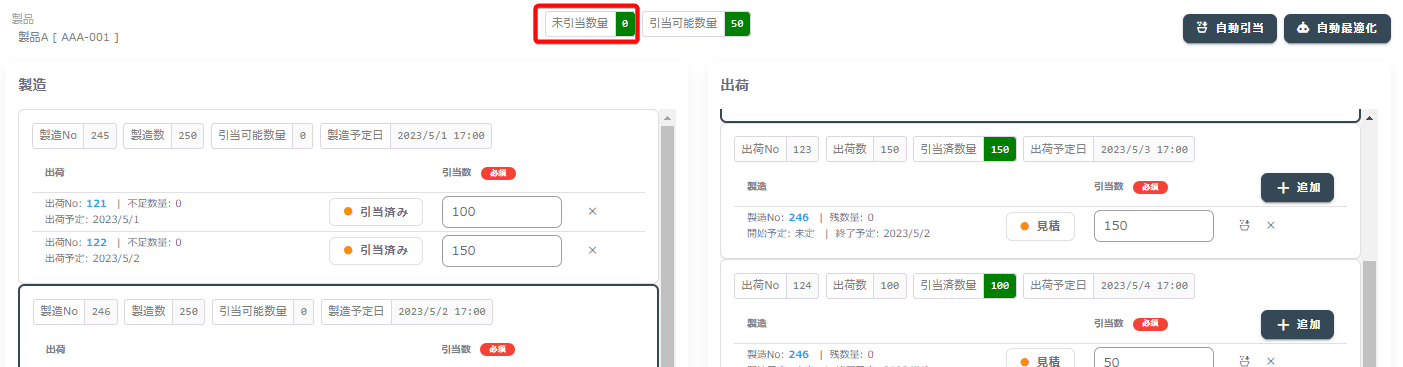The height and width of the screenshot is (367, 1403).
Task: Click 出荷予定日 2023/5/3 17:00 tag
Action: coord(1108,150)
